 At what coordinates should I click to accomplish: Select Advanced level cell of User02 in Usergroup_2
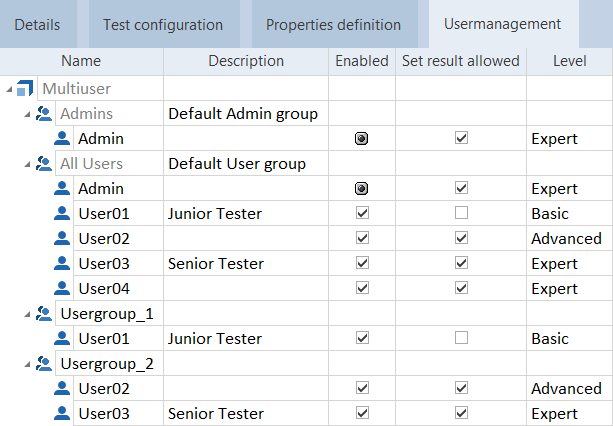[566, 389]
